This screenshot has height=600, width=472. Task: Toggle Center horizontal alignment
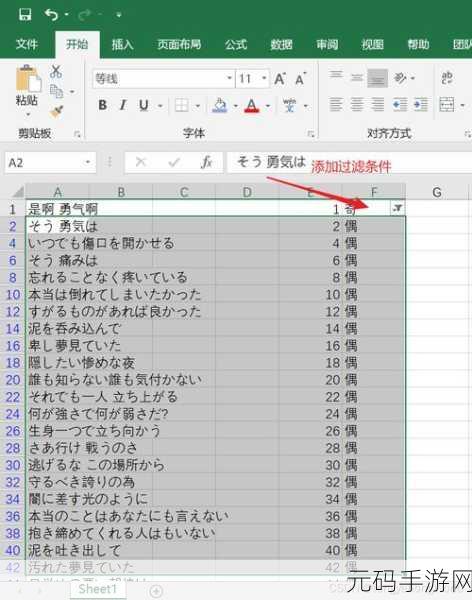[357, 104]
